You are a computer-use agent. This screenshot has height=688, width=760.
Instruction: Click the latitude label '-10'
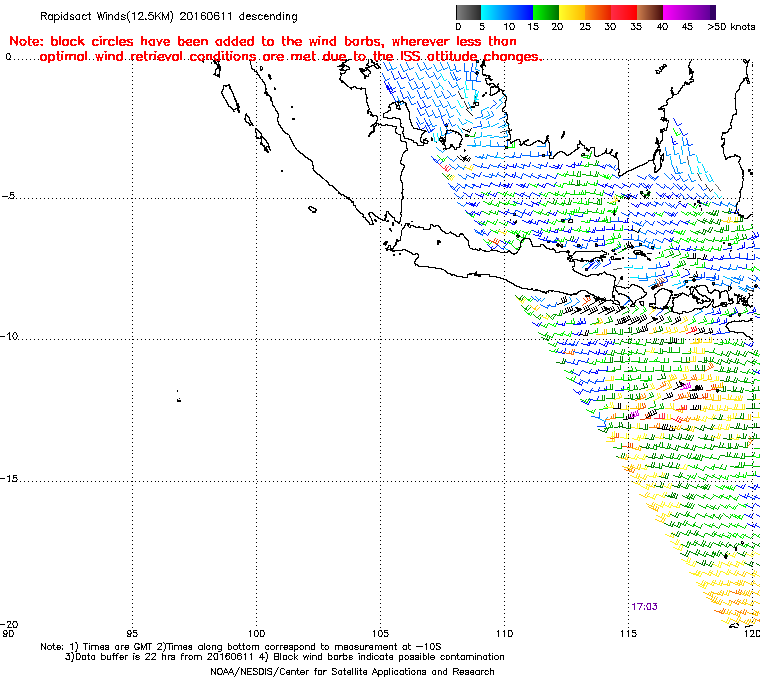pos(9,336)
